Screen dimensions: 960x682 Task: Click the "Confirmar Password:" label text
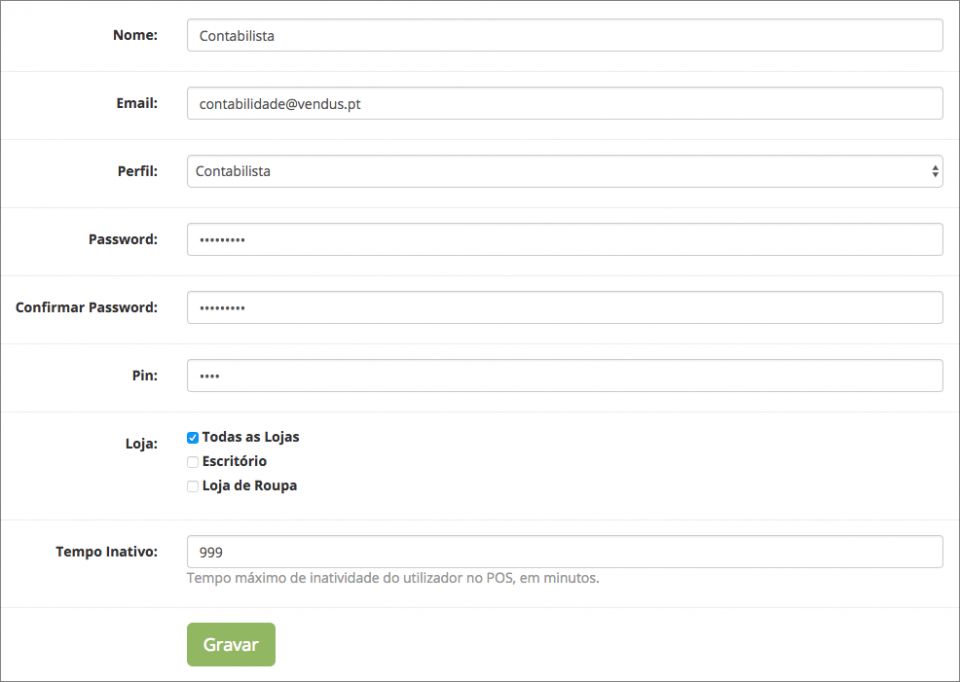point(87,307)
